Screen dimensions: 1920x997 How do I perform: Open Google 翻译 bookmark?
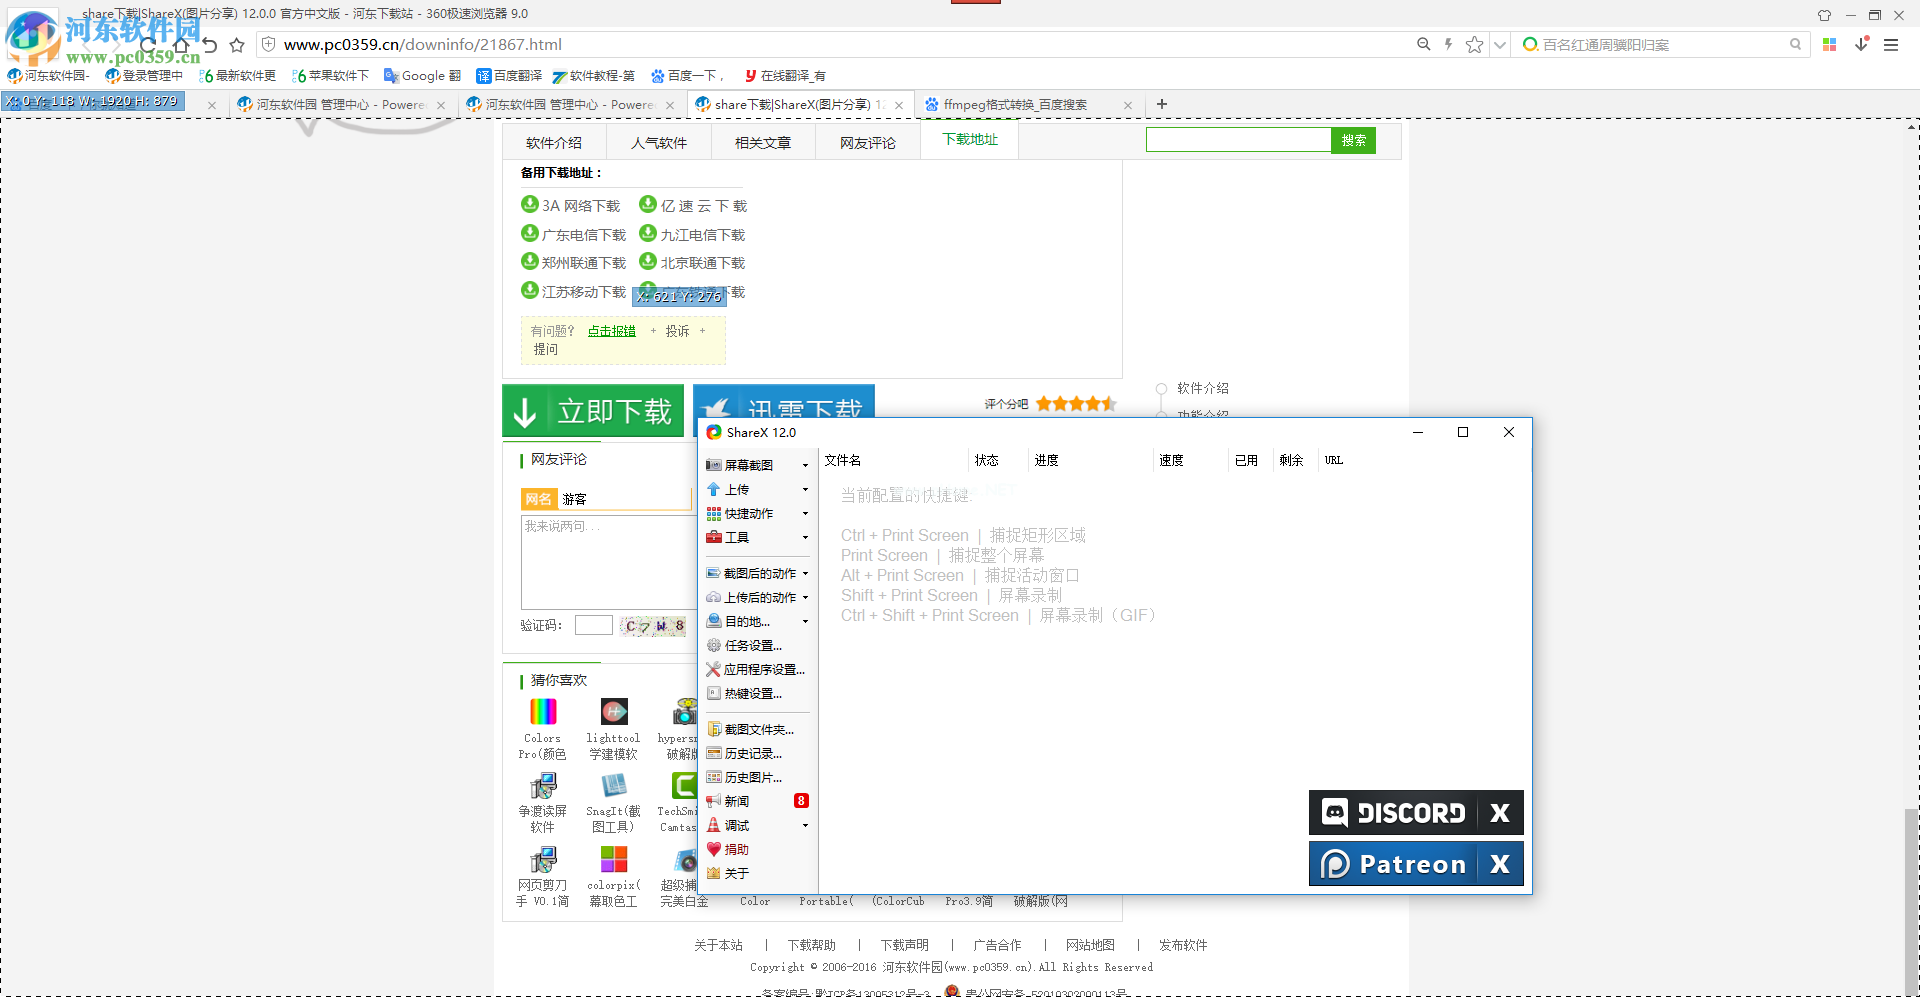click(422, 76)
